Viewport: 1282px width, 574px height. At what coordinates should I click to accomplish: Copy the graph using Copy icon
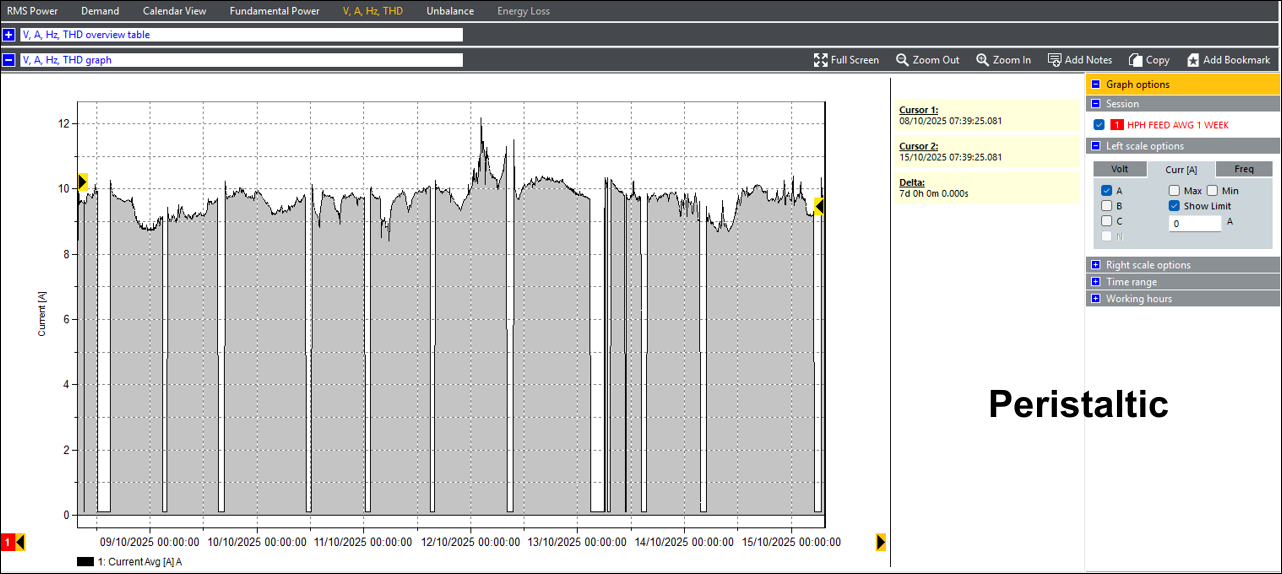click(x=1135, y=60)
